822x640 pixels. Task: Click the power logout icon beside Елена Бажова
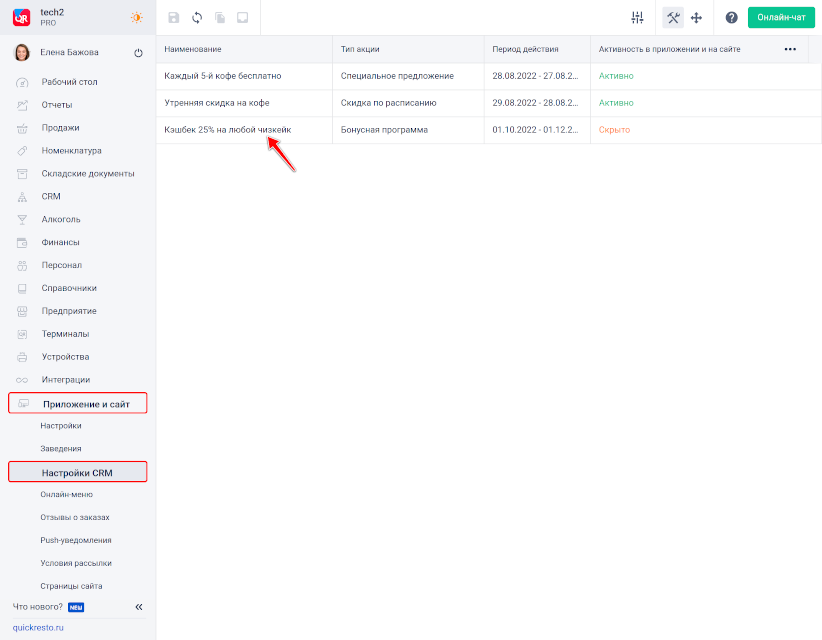pos(138,53)
